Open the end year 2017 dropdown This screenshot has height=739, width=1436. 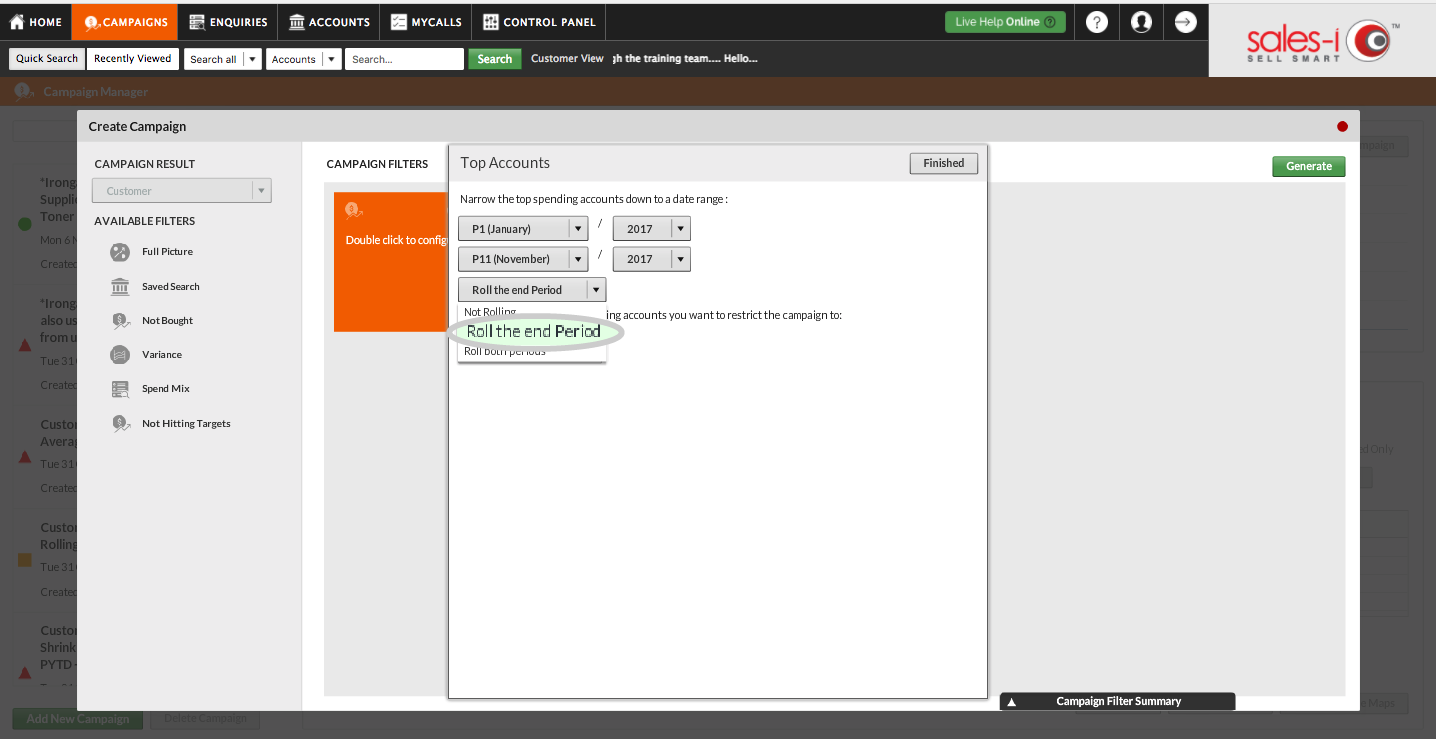click(651, 259)
